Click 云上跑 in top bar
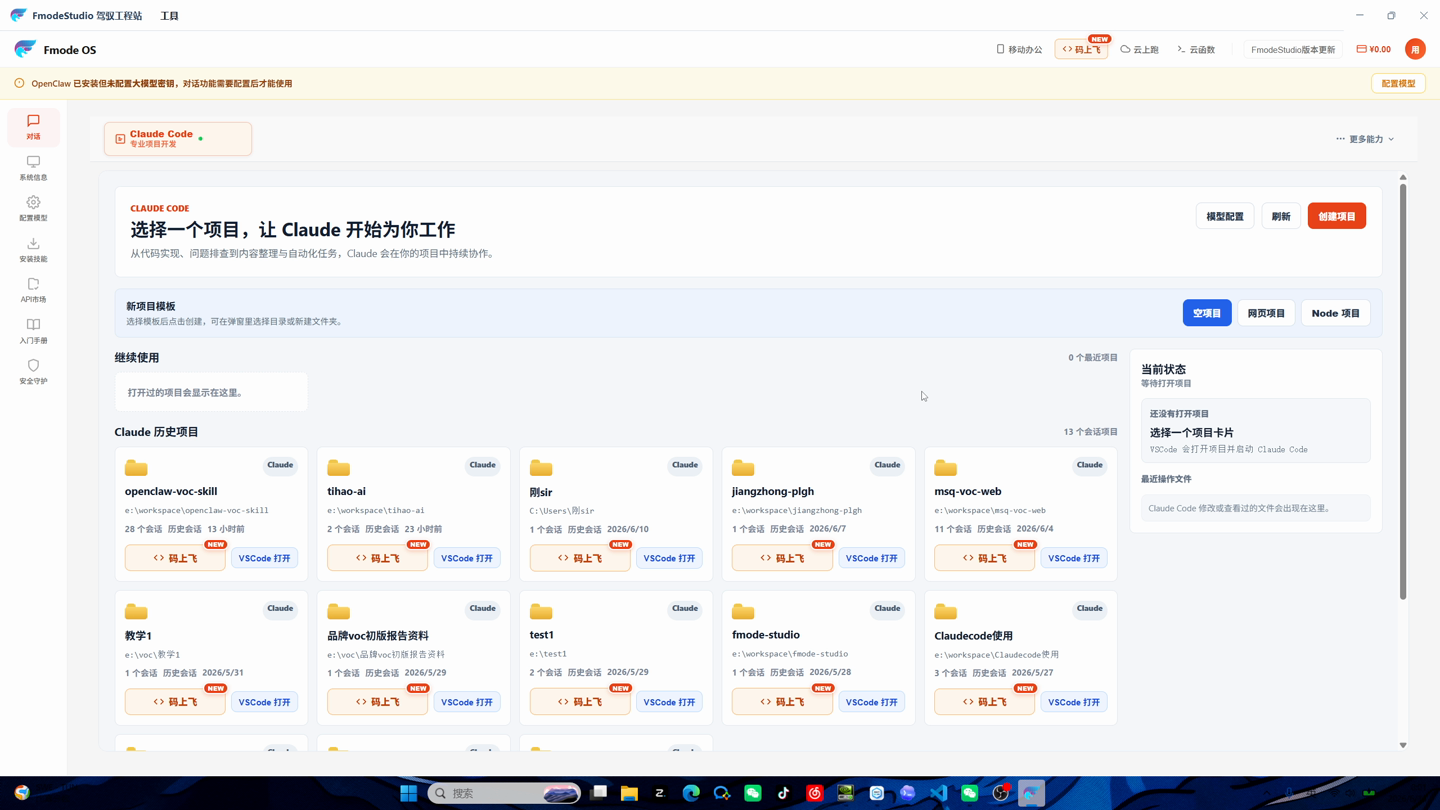Image resolution: width=1440 pixels, height=810 pixels. (x=1140, y=49)
